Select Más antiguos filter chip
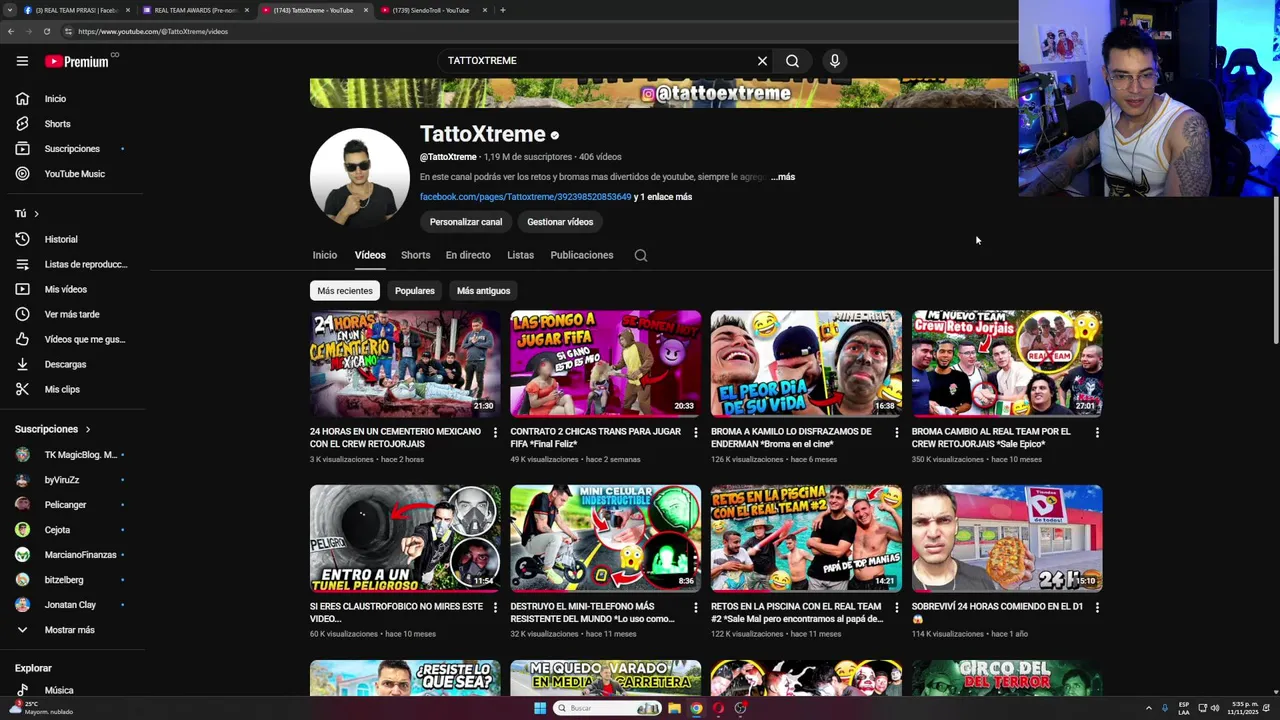The height and width of the screenshot is (720, 1280). point(483,291)
